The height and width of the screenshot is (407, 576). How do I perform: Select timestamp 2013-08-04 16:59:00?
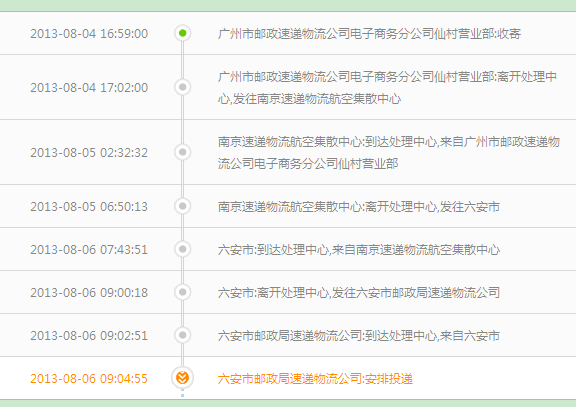[x=89, y=34]
